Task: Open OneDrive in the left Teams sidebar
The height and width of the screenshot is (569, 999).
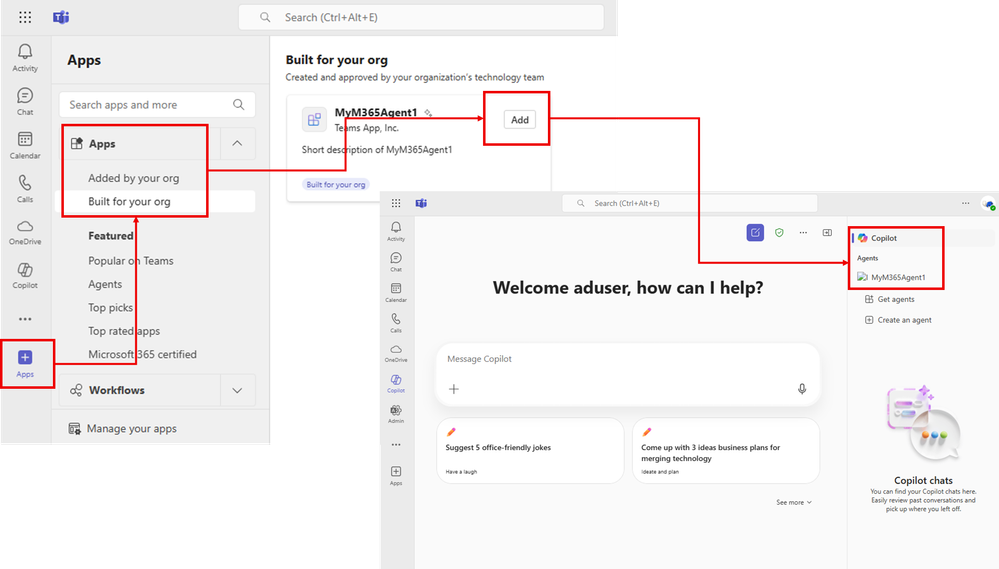Action: (x=25, y=233)
